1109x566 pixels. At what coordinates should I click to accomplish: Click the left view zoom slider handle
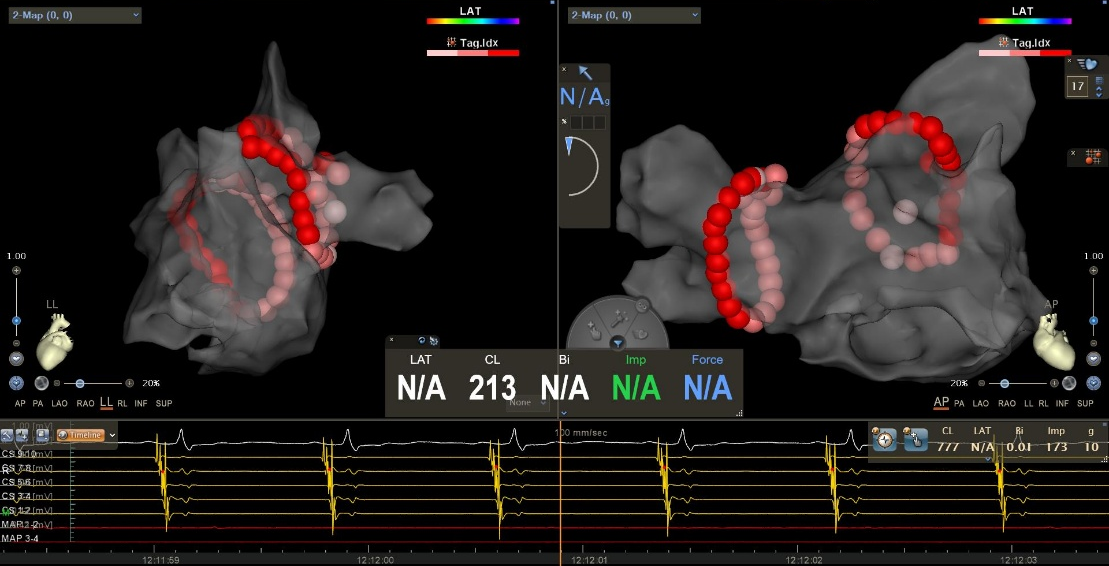tap(16, 320)
